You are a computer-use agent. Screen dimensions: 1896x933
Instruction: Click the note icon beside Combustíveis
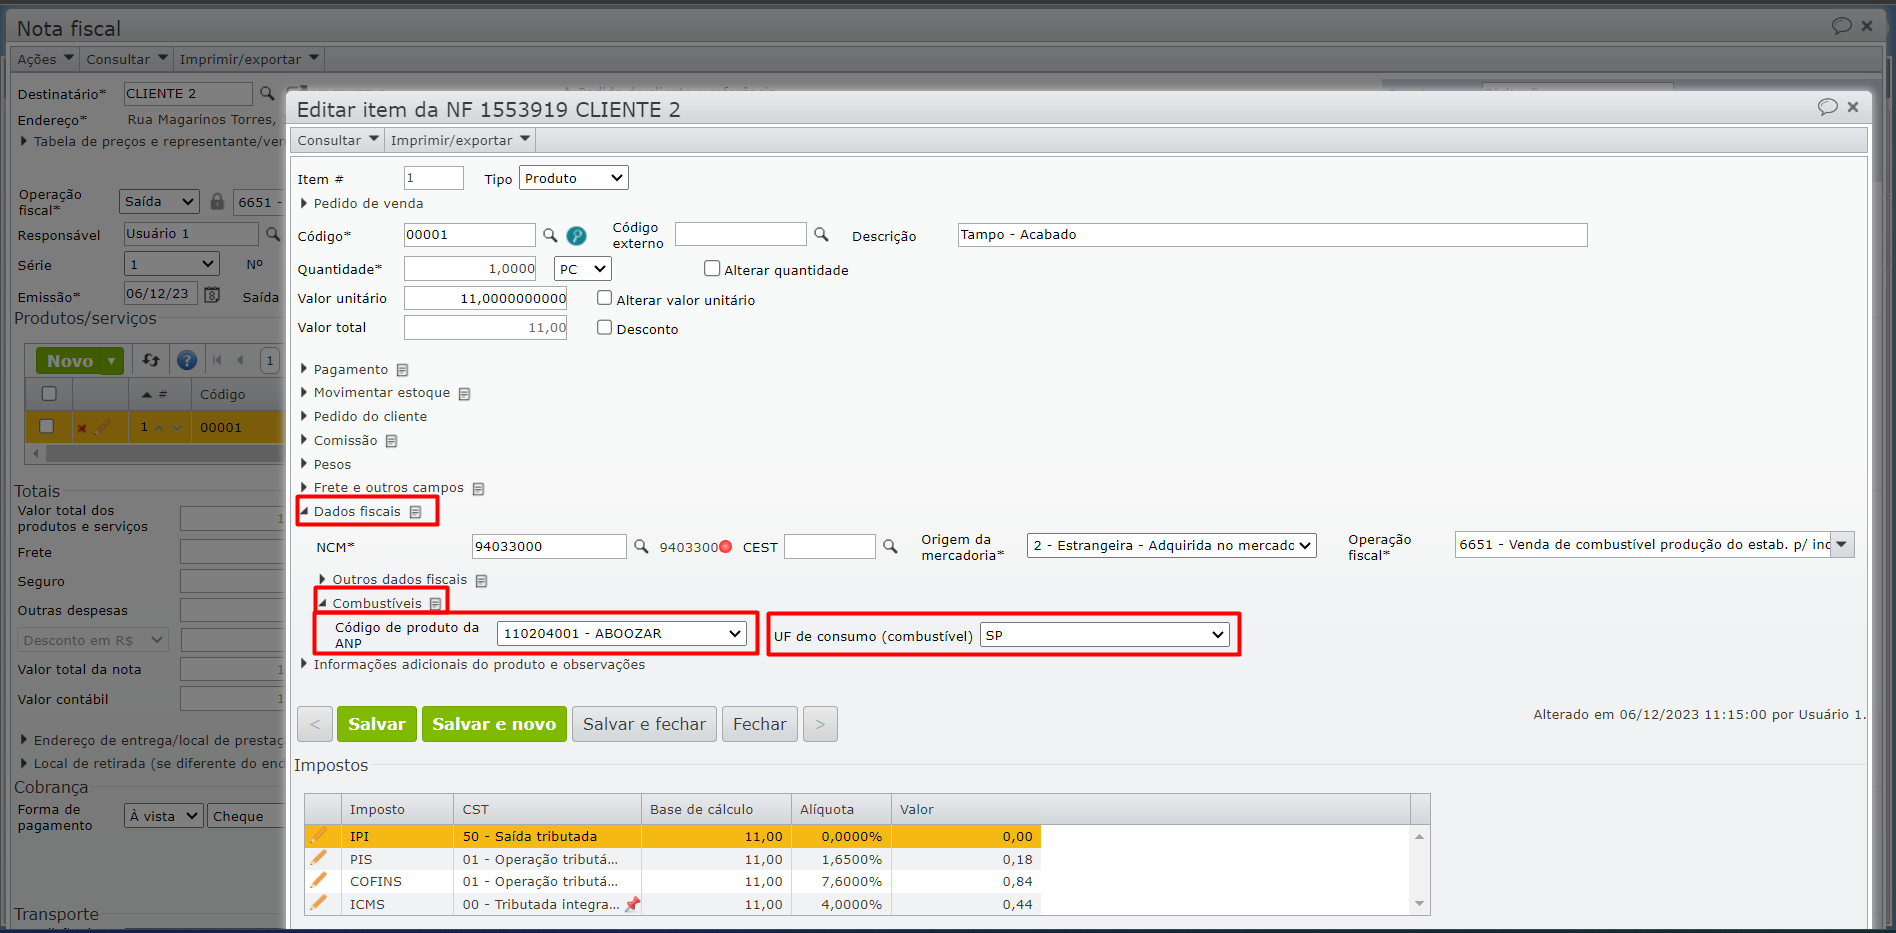click(435, 604)
